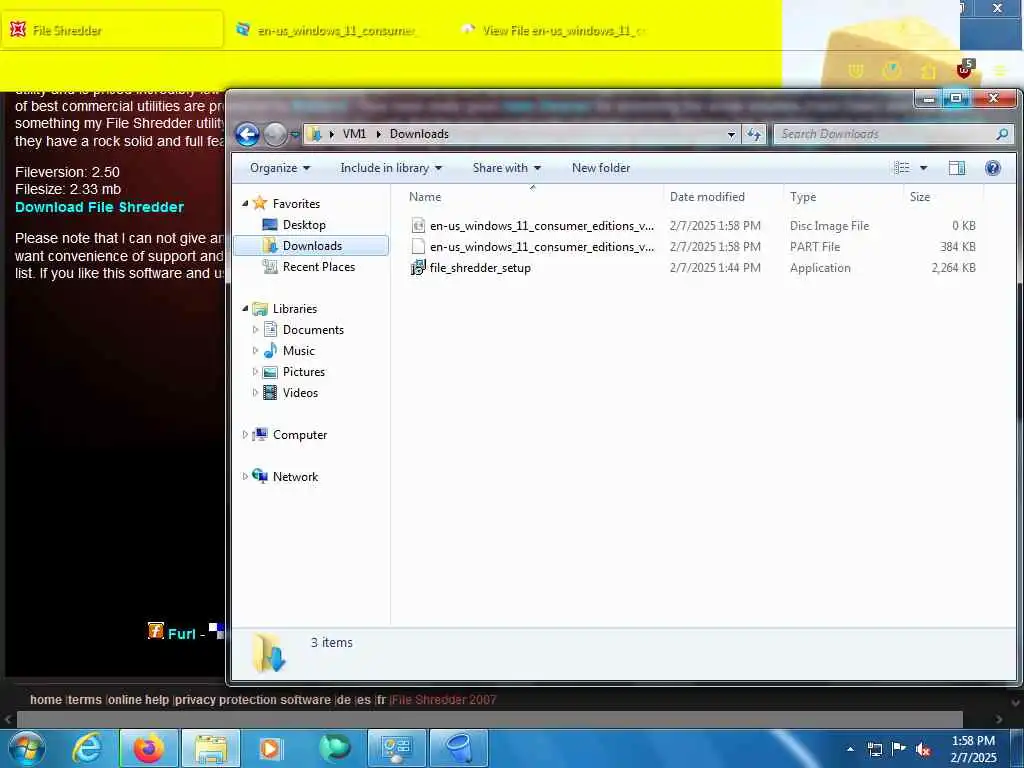This screenshot has width=1024, height=768.
Task: Click privacy protection software footer link
Action: 253,699
